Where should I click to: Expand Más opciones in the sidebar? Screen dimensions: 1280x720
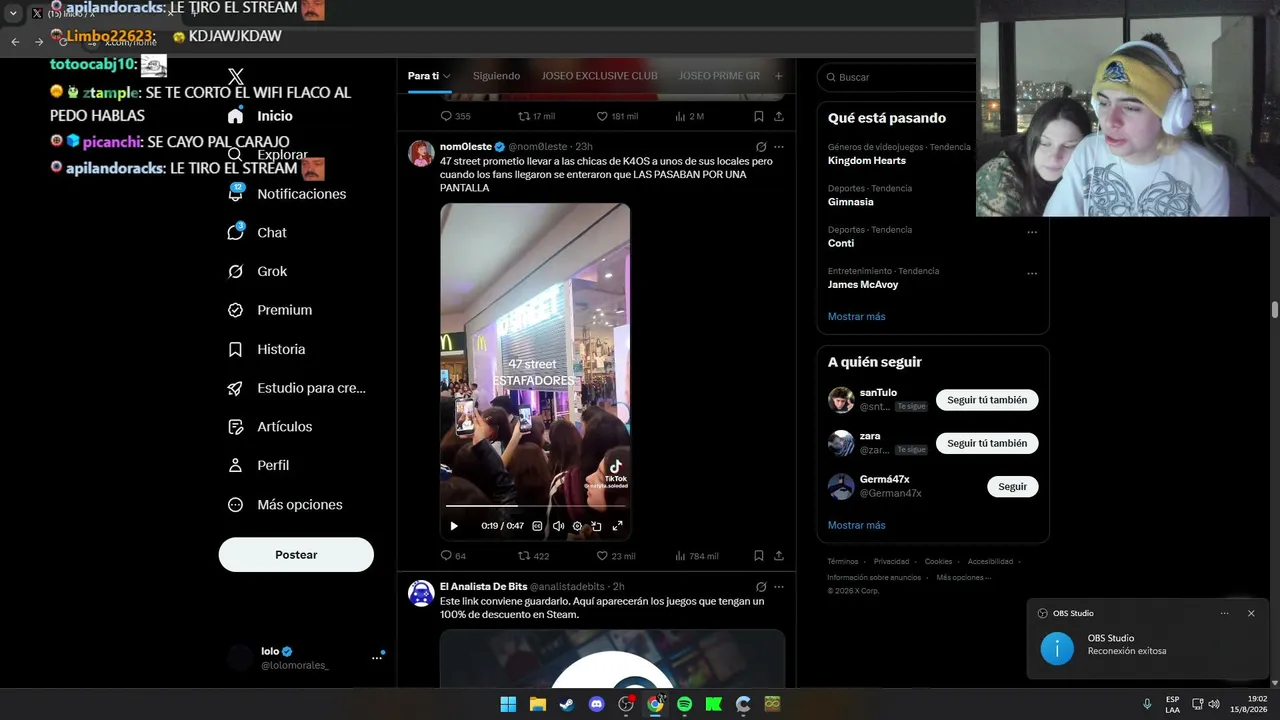285,505
